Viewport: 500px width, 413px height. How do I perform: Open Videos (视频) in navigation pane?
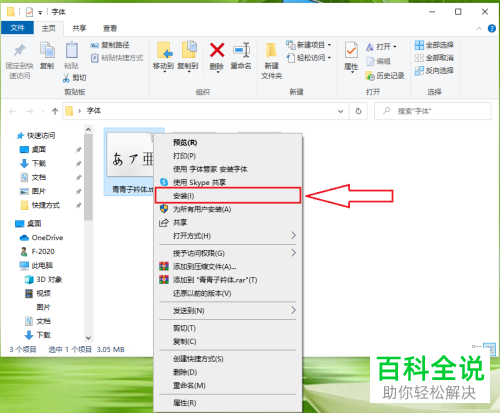click(x=38, y=294)
